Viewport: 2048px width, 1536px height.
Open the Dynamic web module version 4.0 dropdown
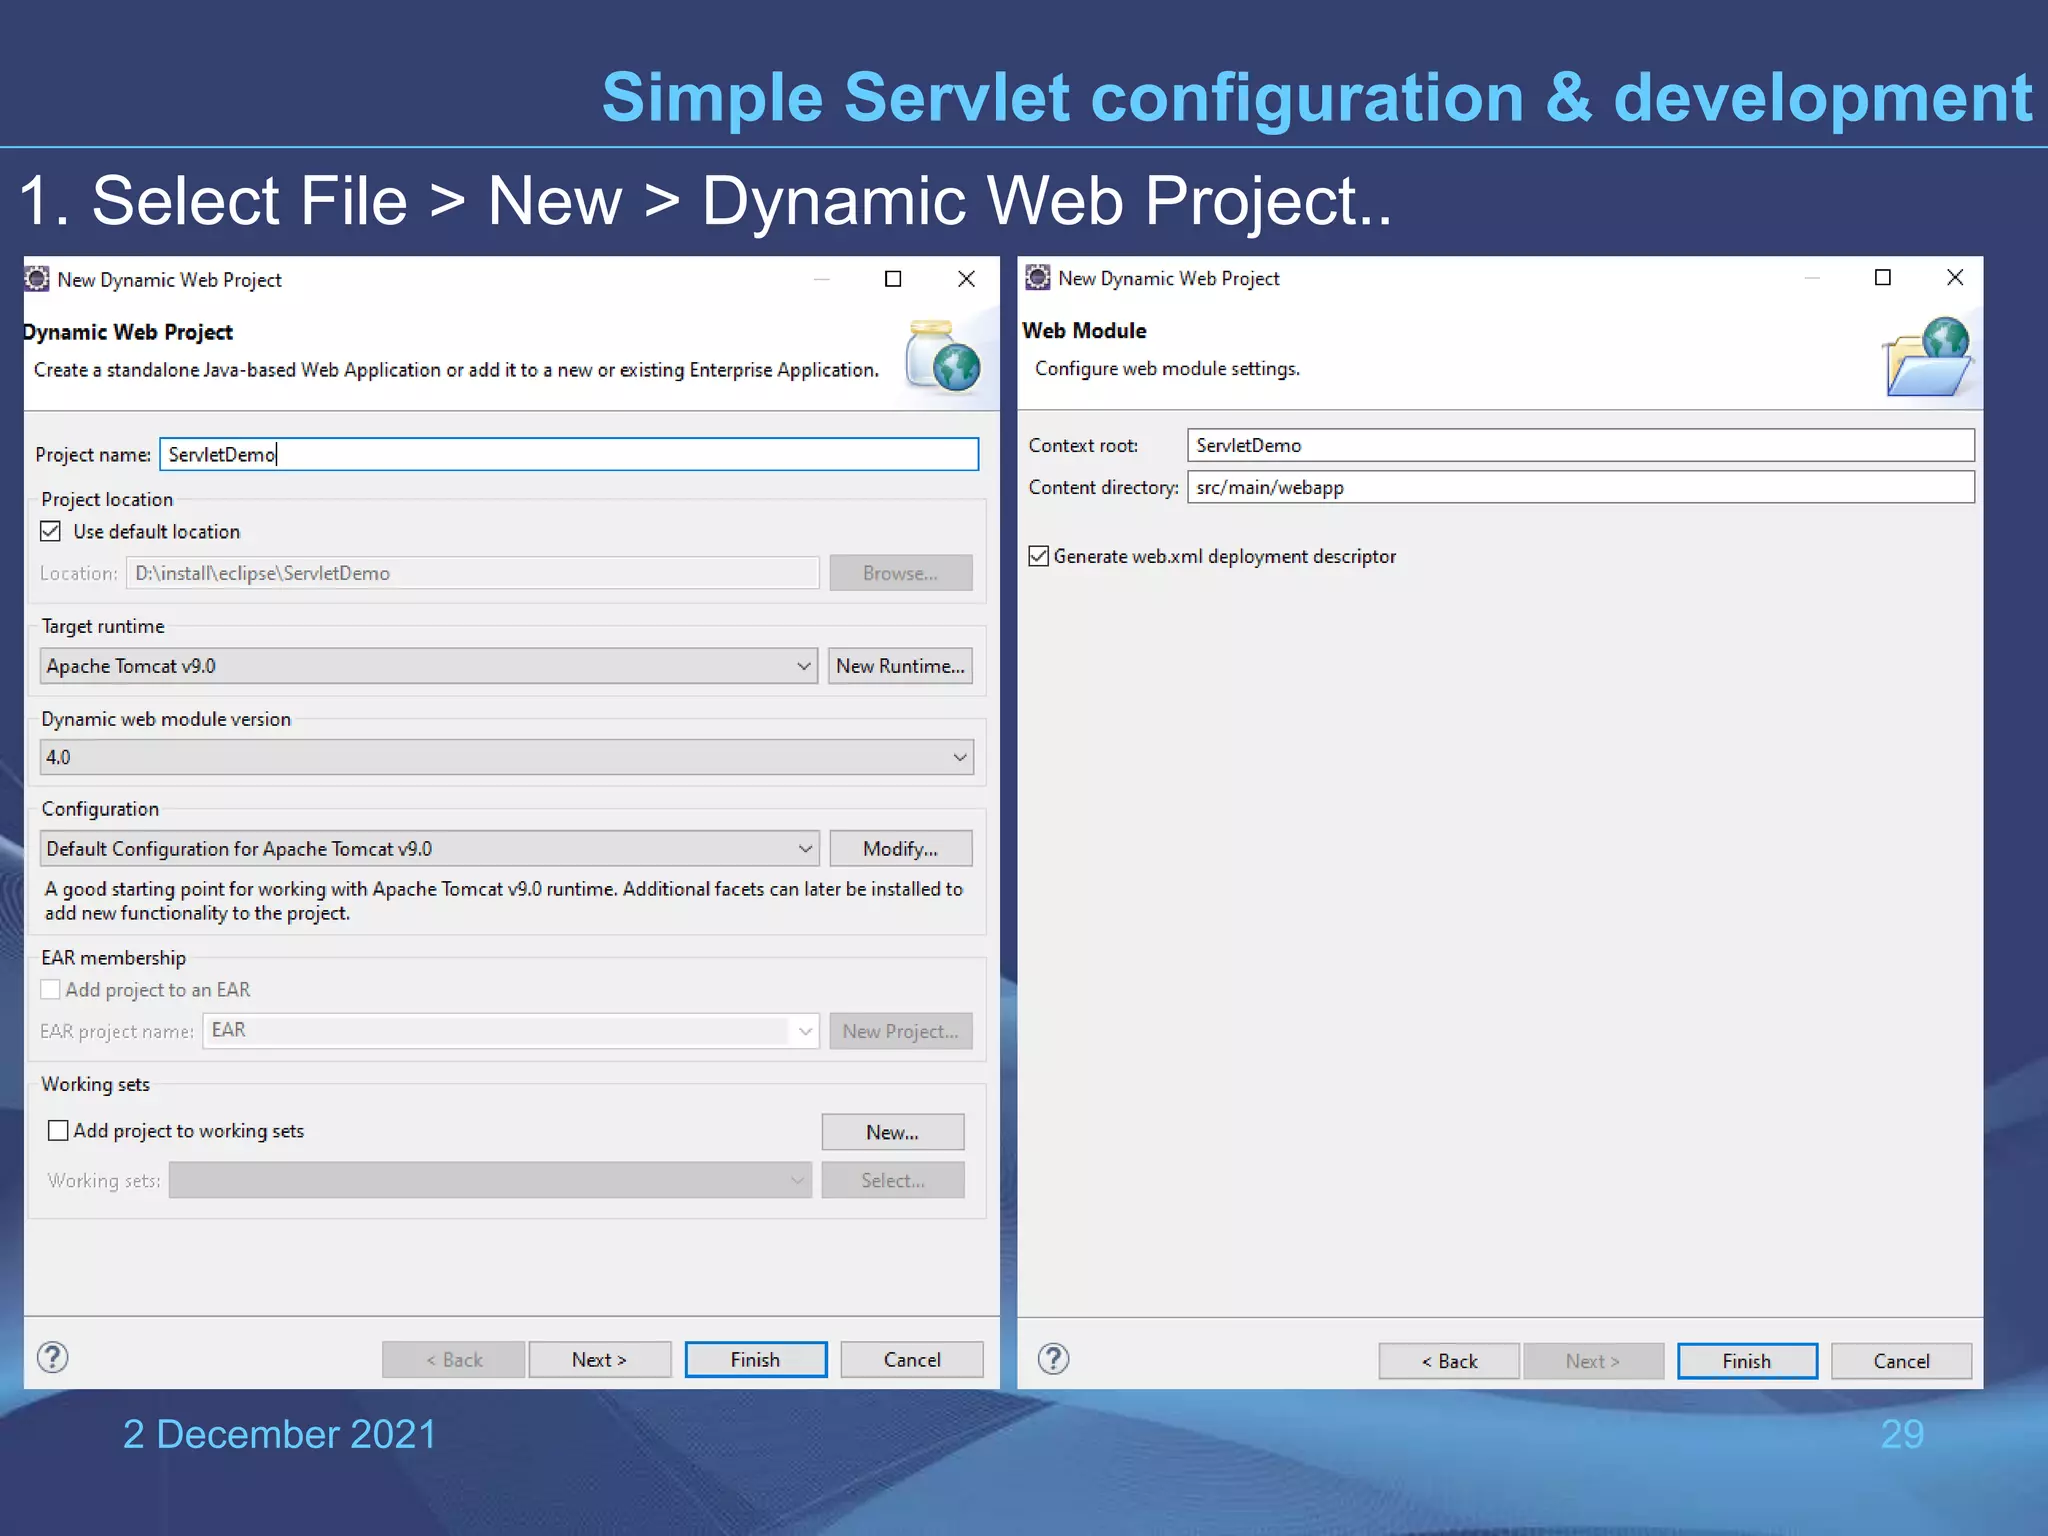coord(506,757)
